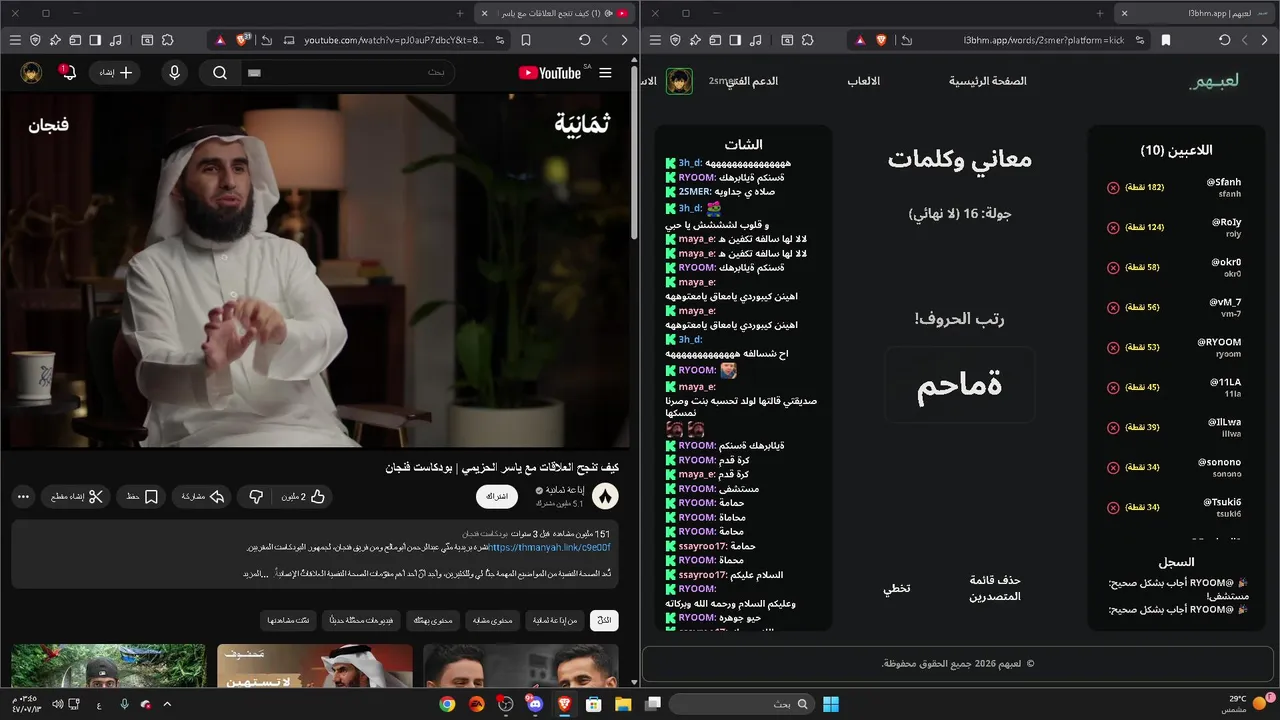Open the YouTube إنشاء create menu
Viewport: 1280px width, 720px height.
click(115, 73)
